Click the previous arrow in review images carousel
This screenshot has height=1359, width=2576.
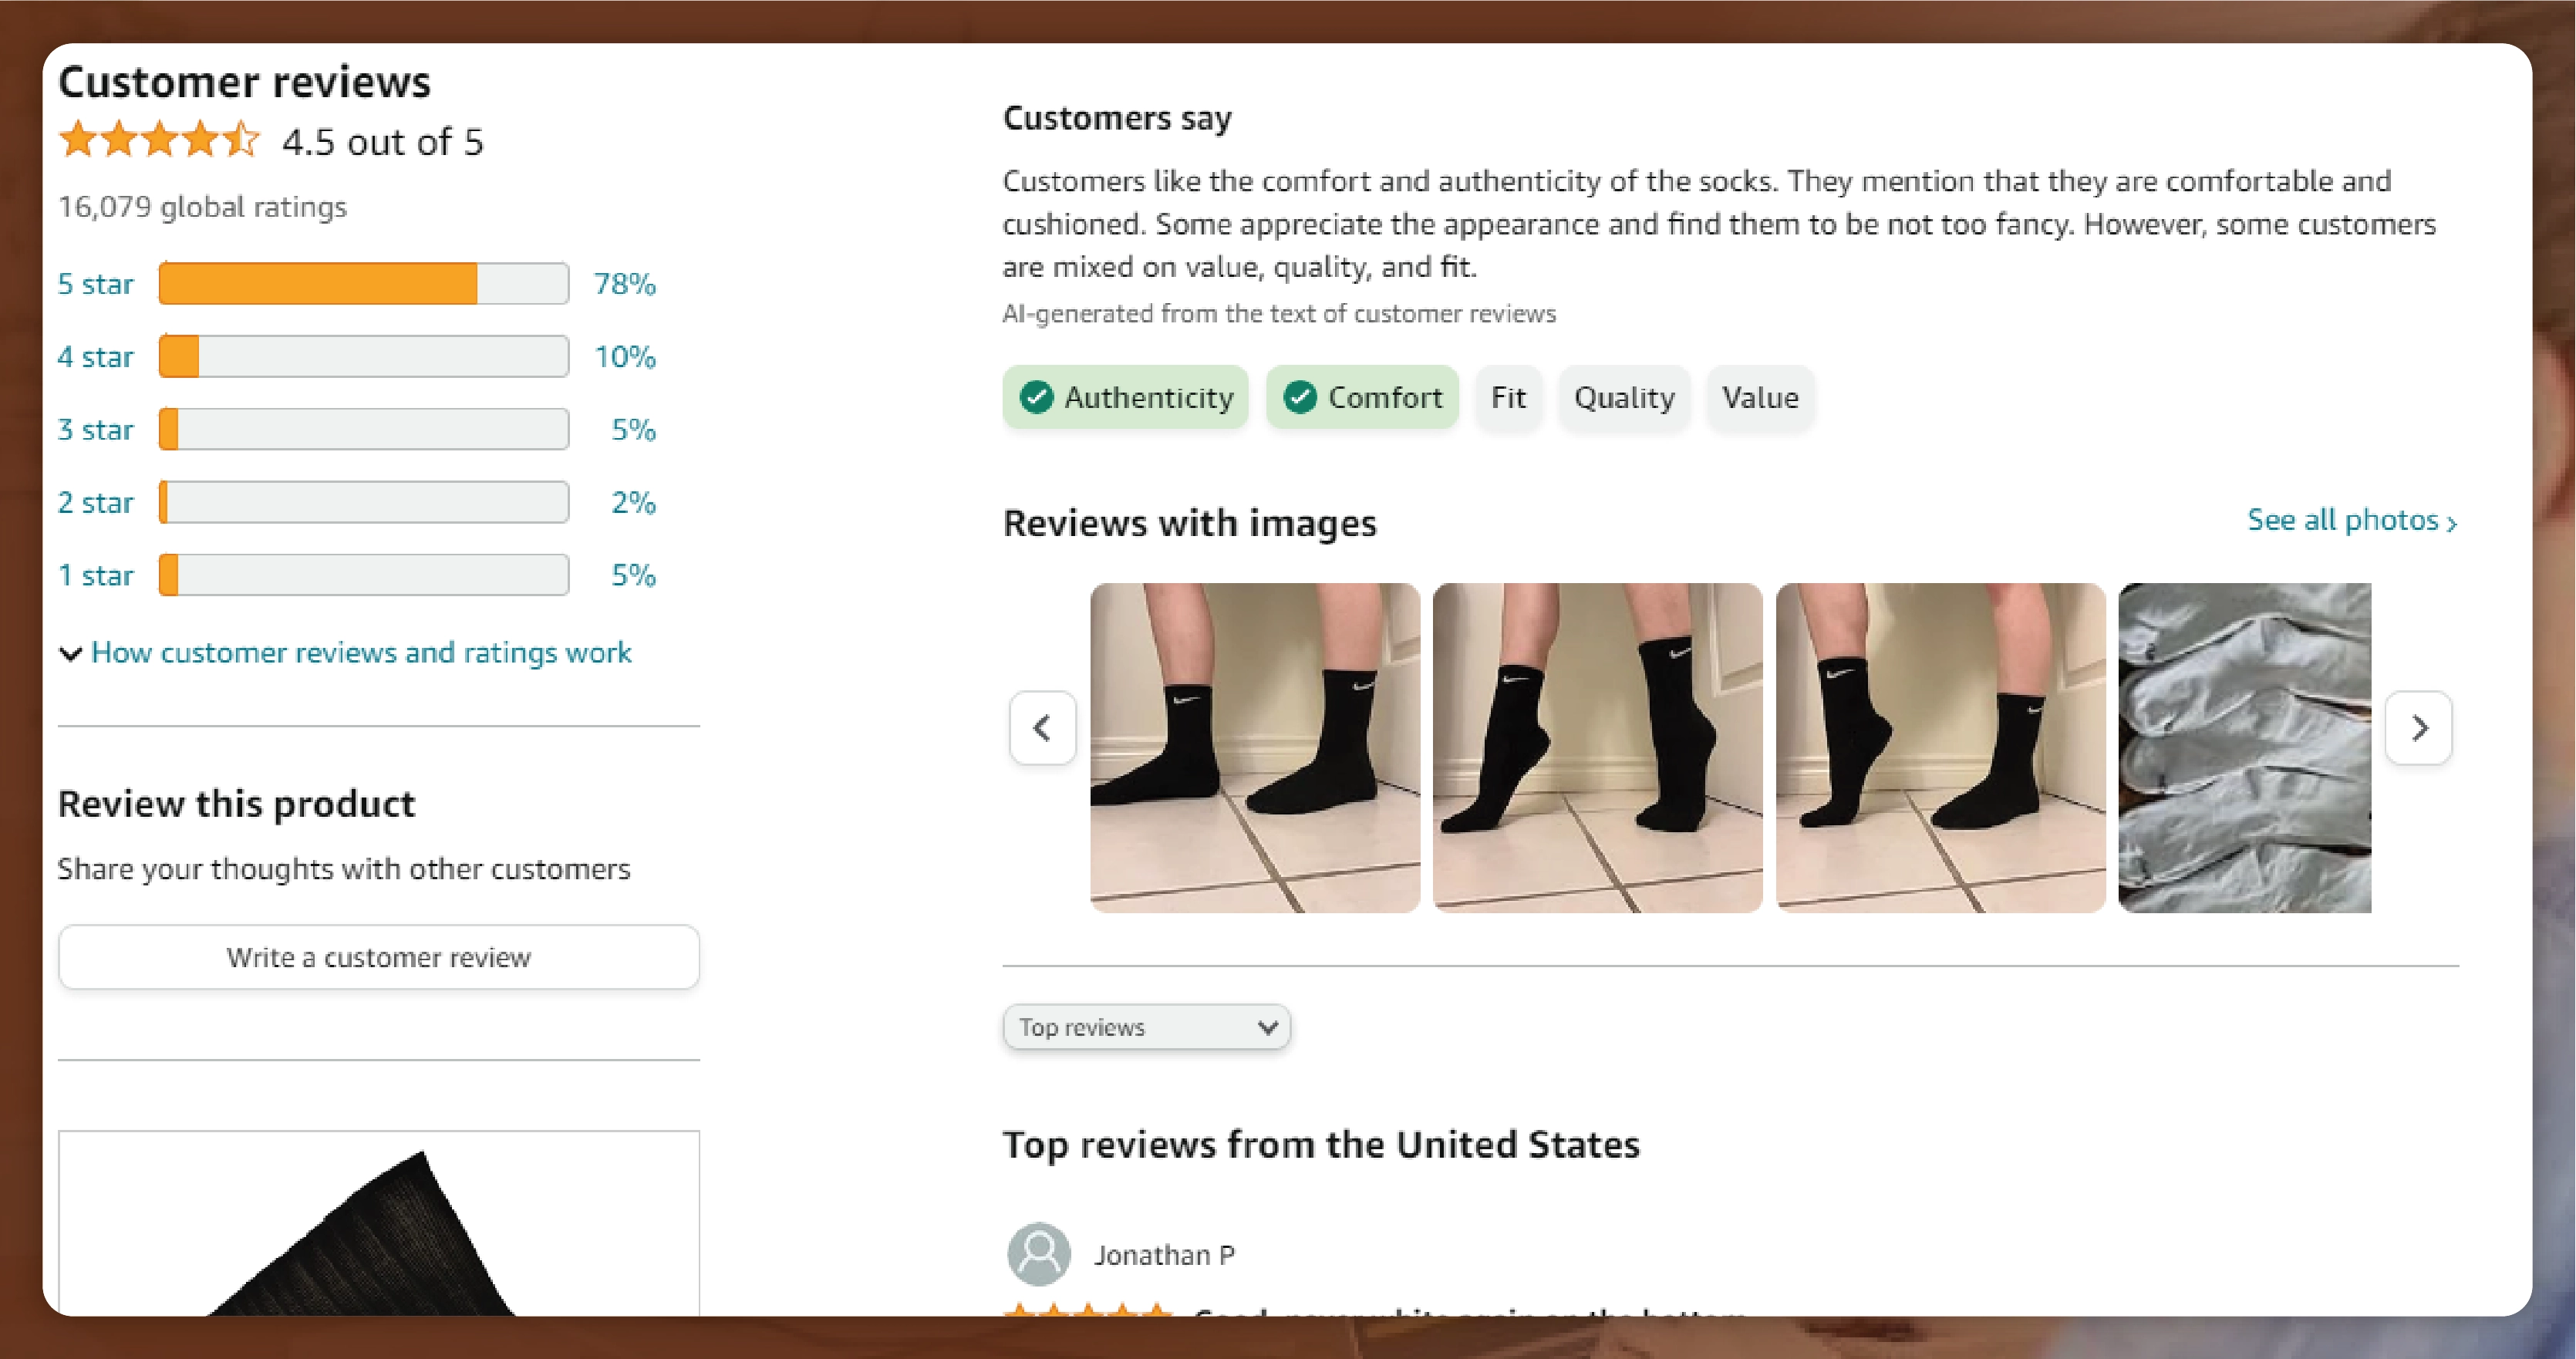coord(1042,728)
